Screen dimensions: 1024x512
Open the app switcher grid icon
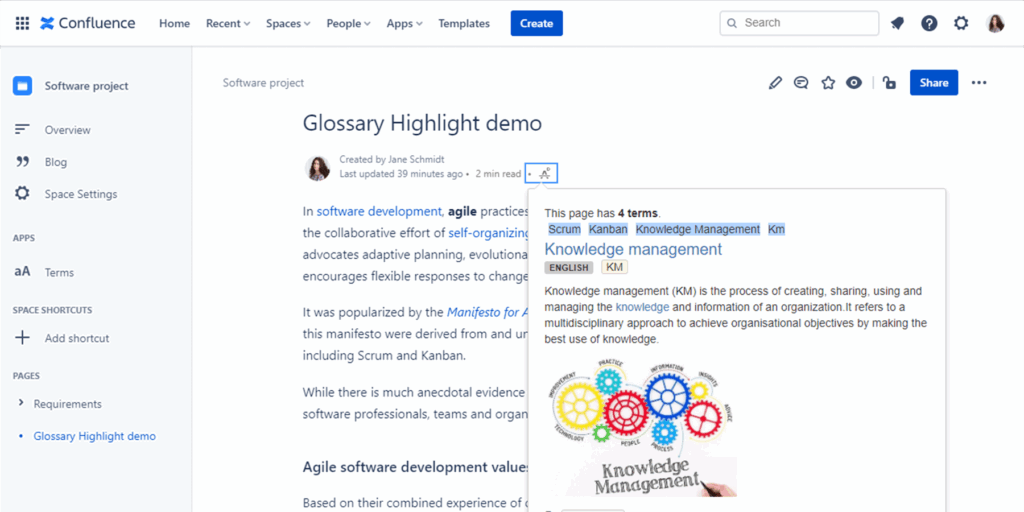click(22, 23)
